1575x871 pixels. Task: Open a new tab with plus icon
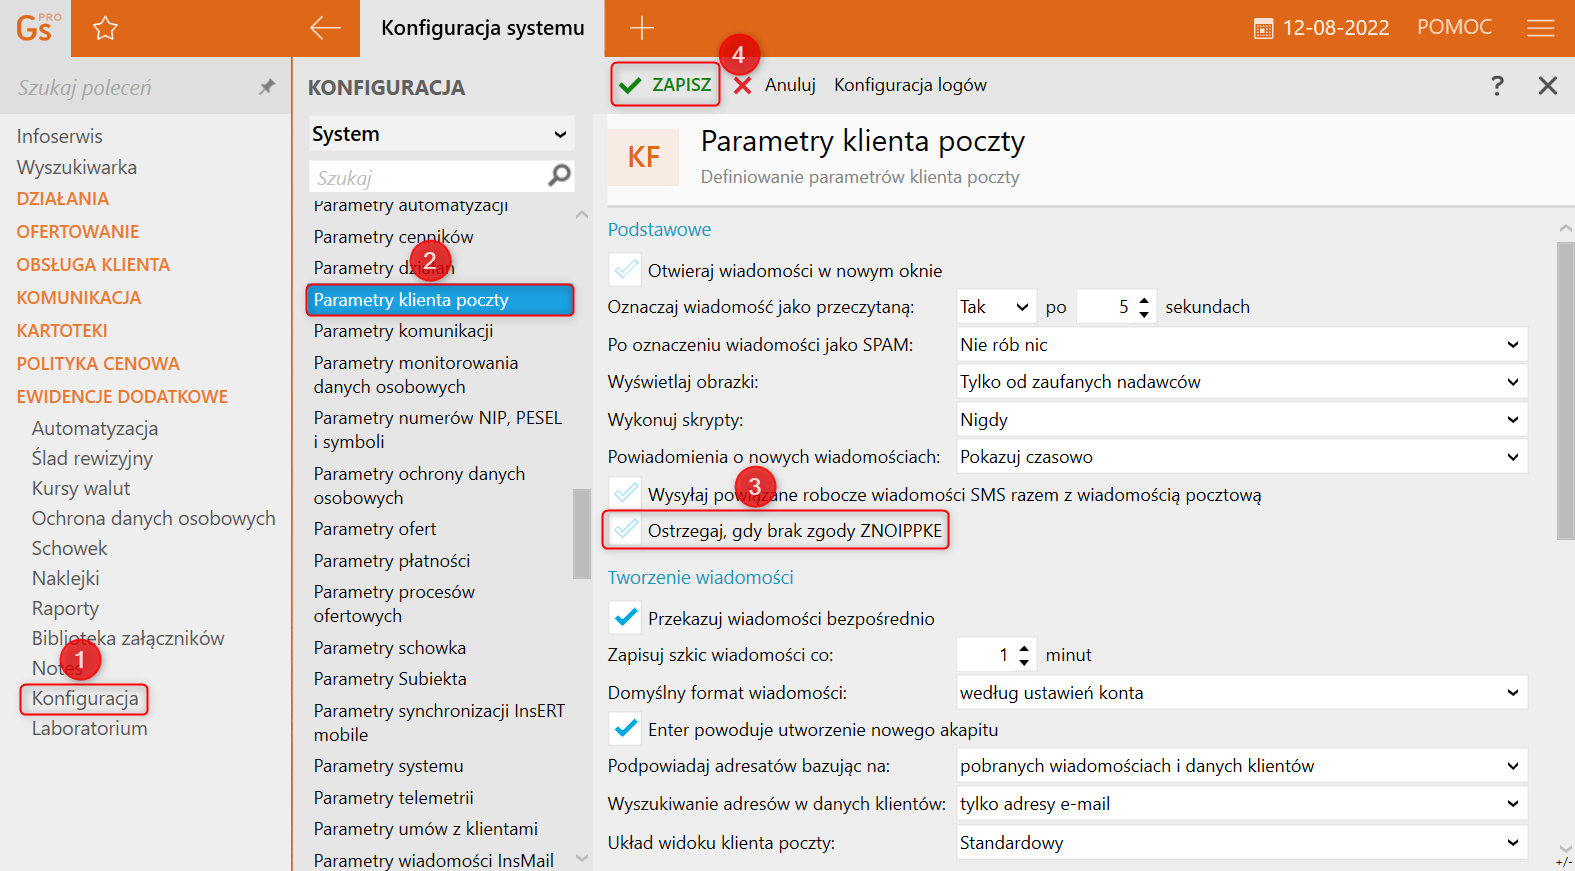click(641, 28)
